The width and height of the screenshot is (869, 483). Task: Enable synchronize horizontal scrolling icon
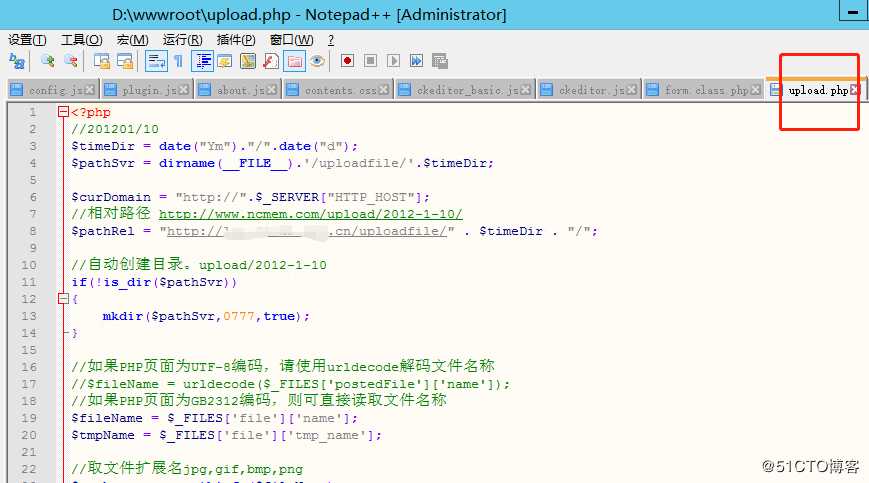[x=125, y=61]
